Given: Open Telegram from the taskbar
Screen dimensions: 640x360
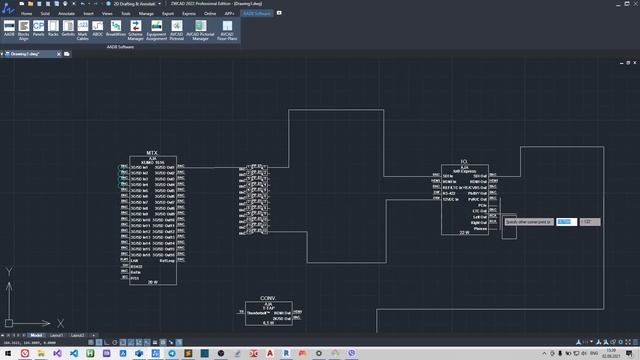Looking at the screenshot, I should click(172, 353).
